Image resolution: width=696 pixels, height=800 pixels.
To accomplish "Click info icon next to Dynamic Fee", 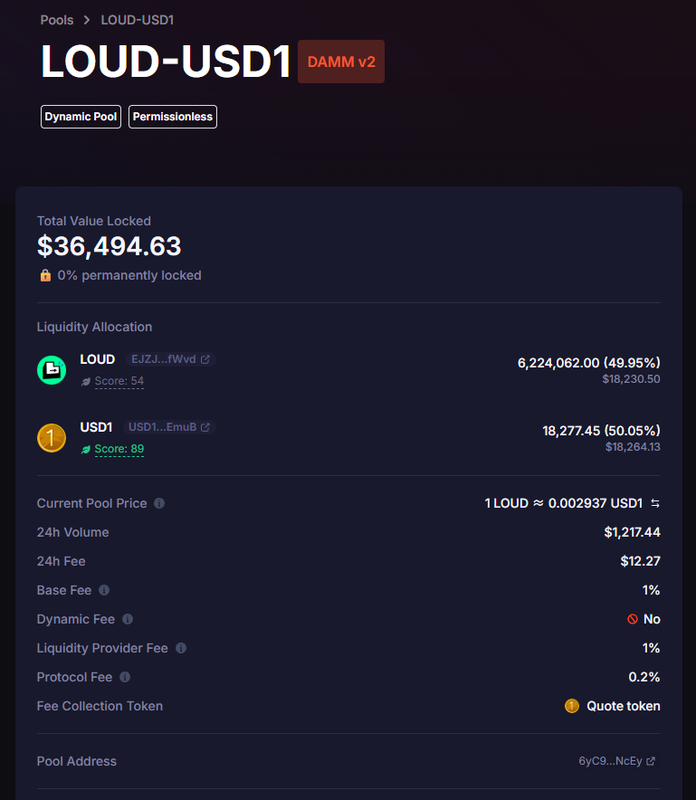I will [127, 620].
